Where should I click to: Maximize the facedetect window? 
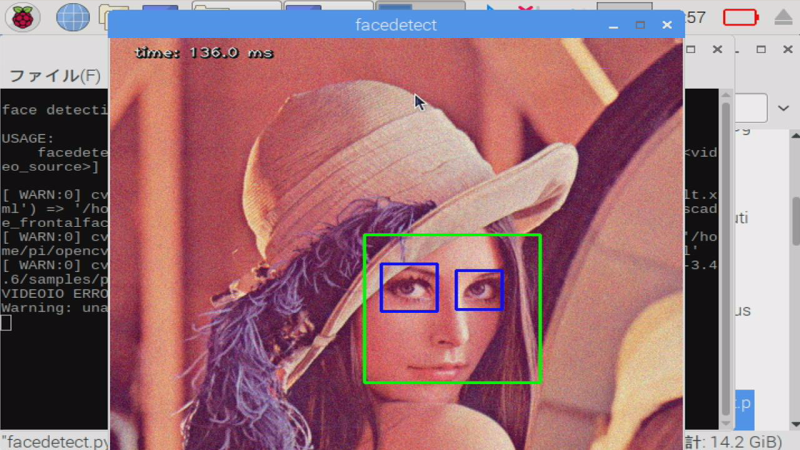click(x=640, y=25)
